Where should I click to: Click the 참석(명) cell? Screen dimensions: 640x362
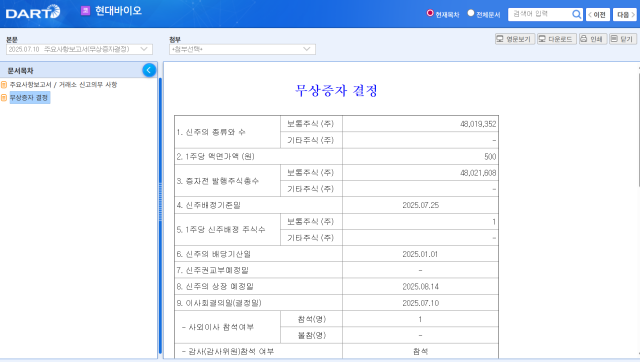(311, 319)
